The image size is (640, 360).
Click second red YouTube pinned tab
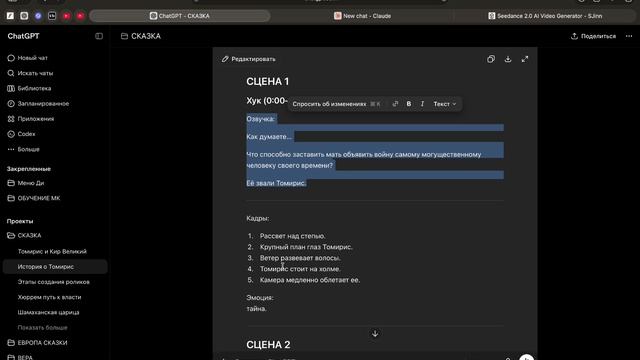80,16
